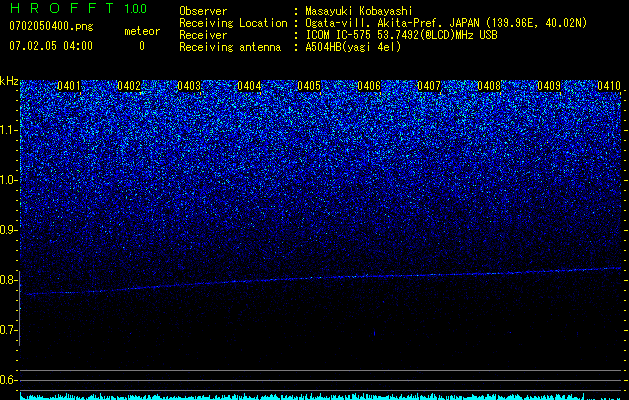The width and height of the screenshot is (629, 400).
Task: Click the Receiving Location field label
Action: point(233,23)
